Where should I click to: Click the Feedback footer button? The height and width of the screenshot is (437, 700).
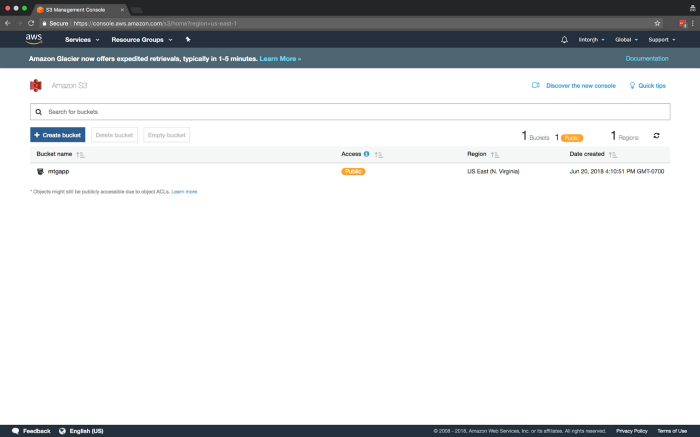[x=31, y=431]
